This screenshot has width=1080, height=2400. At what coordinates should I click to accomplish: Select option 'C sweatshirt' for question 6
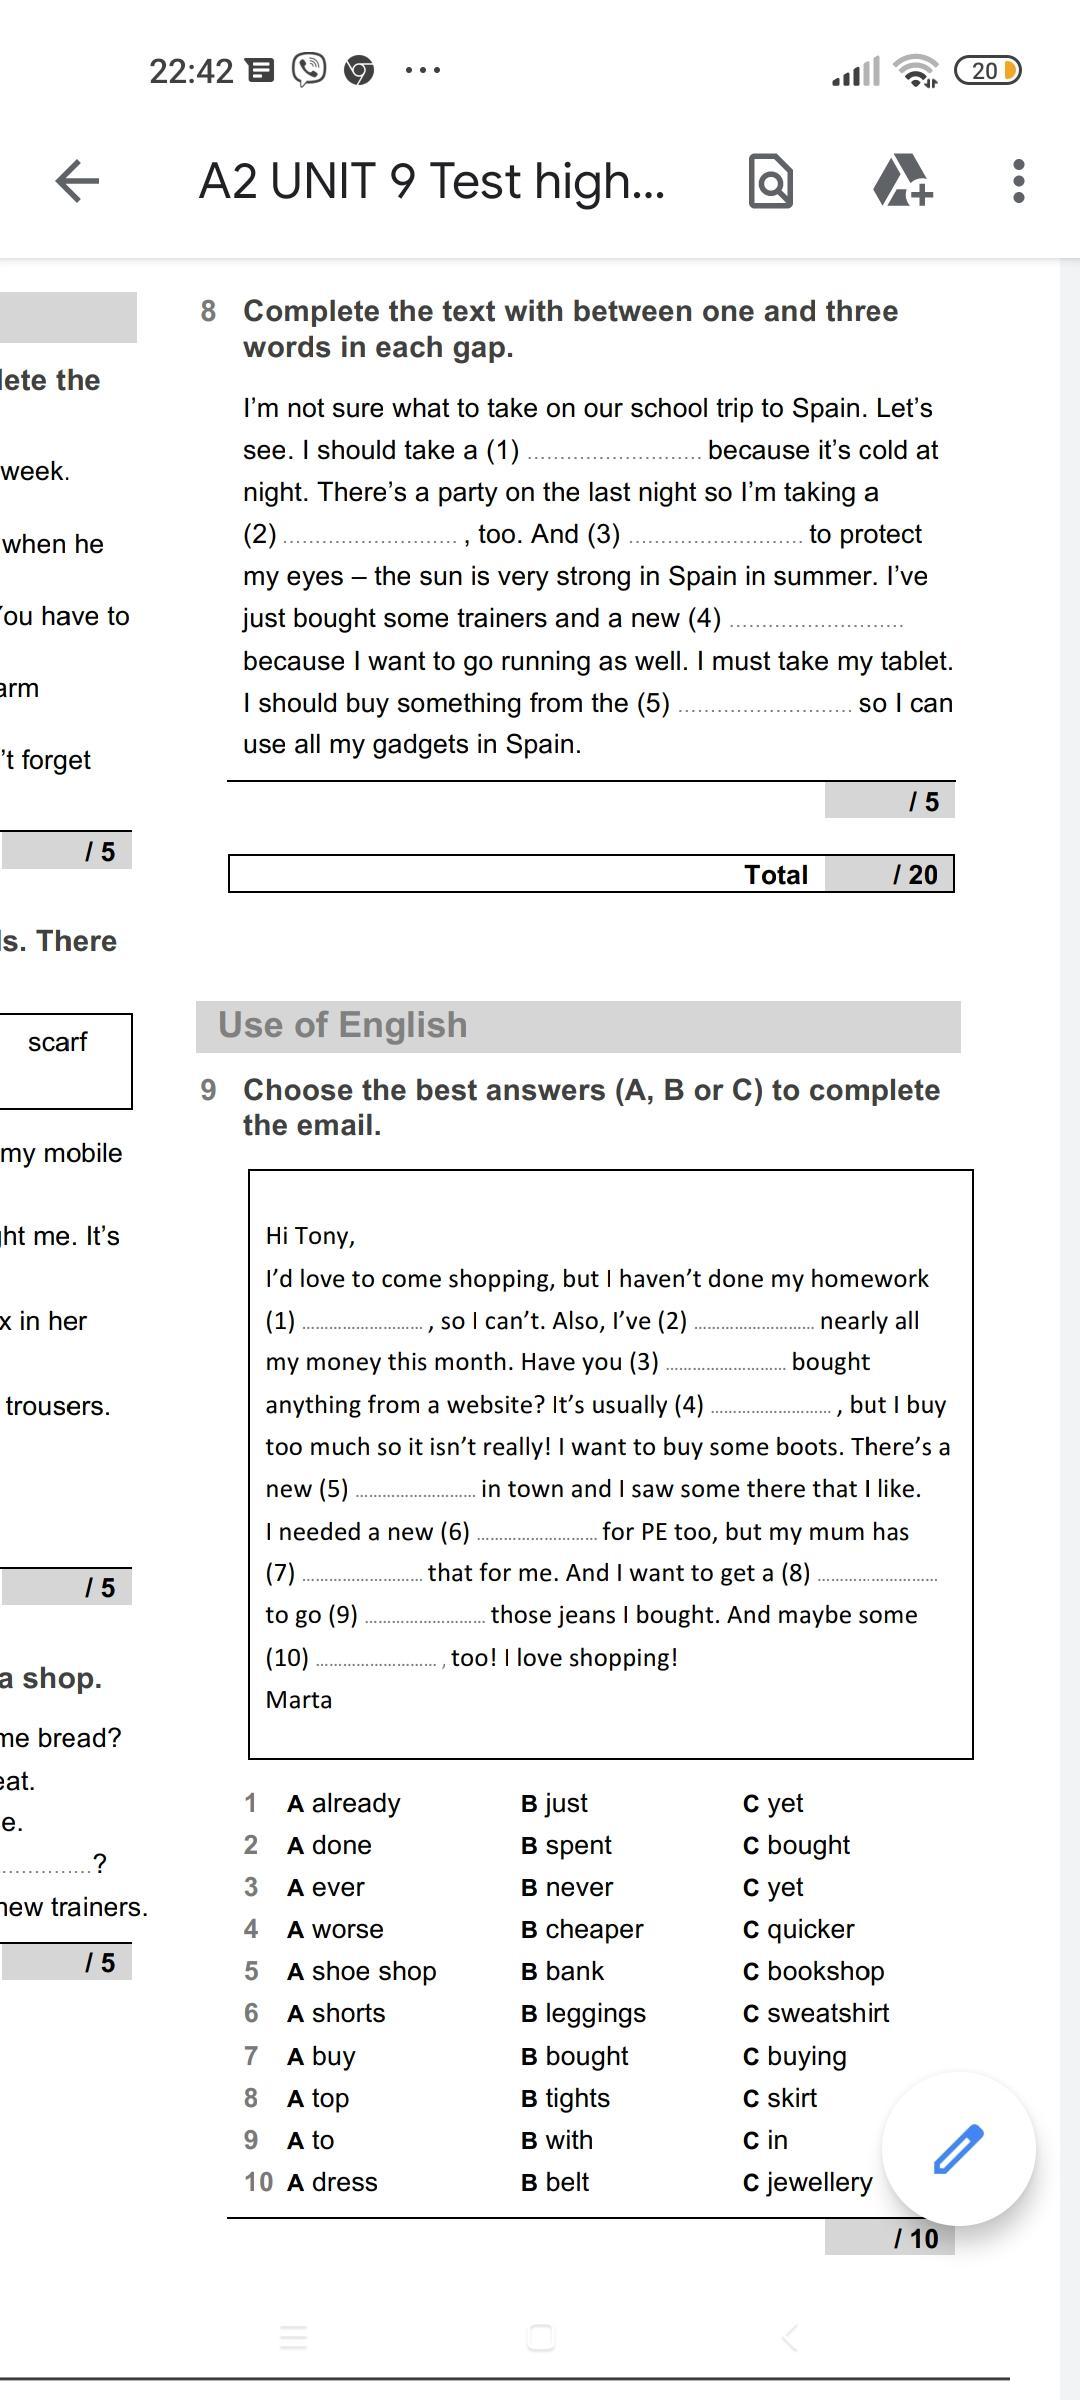coord(816,2013)
